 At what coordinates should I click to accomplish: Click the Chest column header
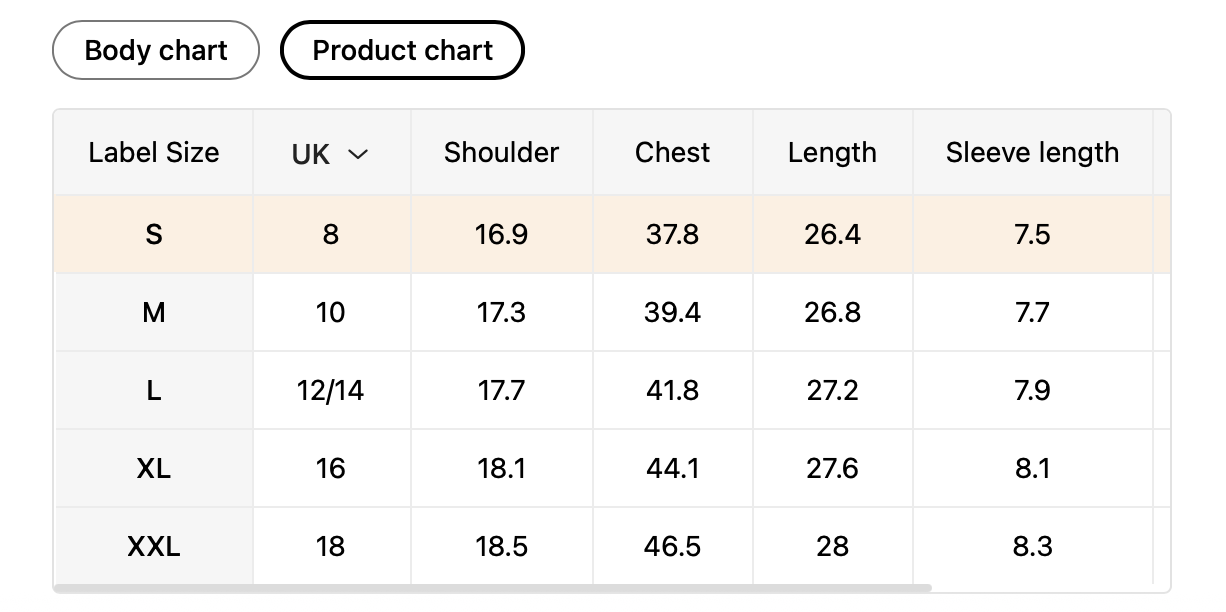(672, 153)
